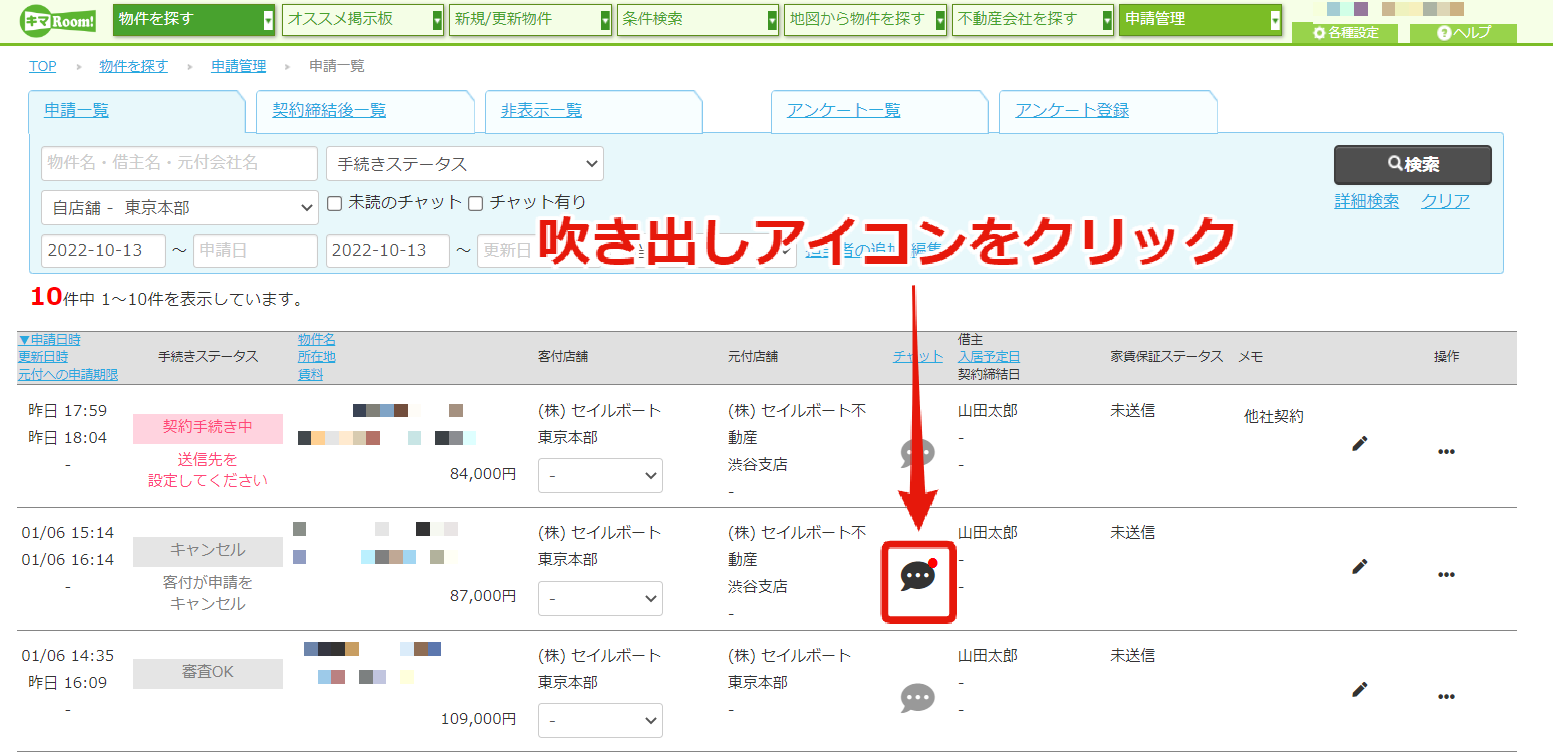Open three-dot actions menu in 審査OK row
Image resolution: width=1553 pixels, height=755 pixels.
pos(1446,697)
